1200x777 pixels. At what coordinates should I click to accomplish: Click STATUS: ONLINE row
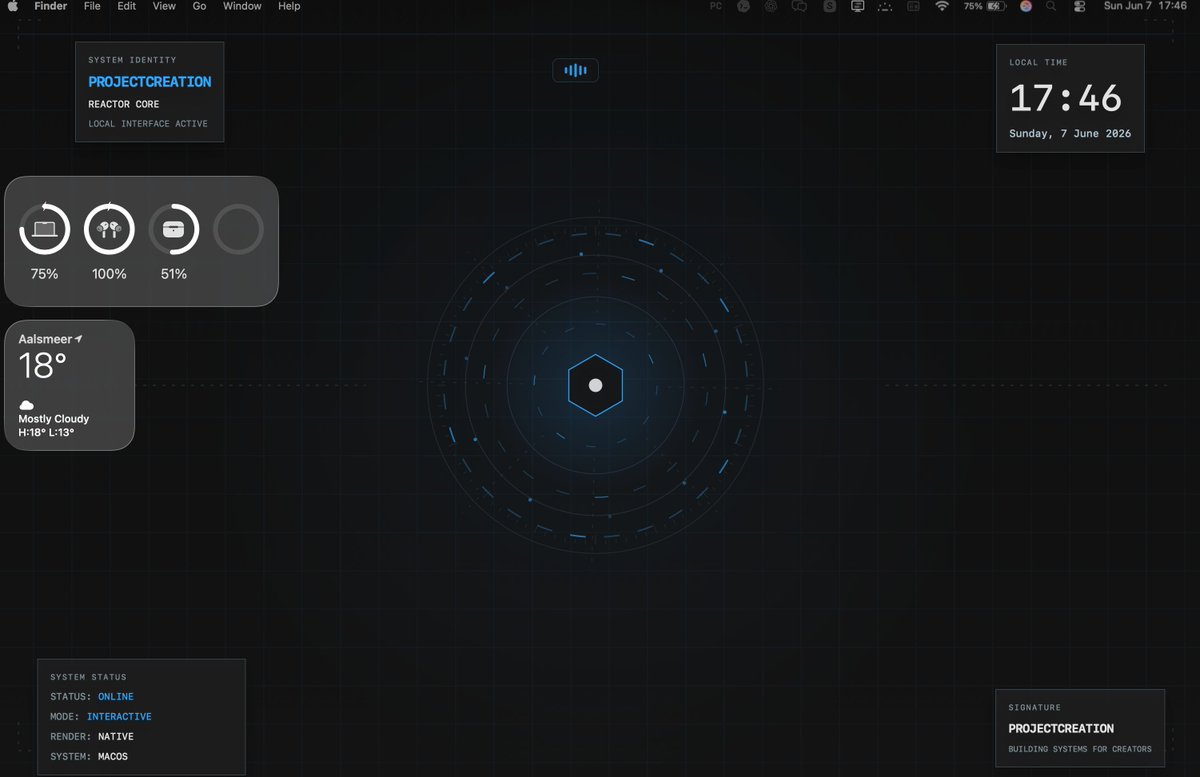tap(92, 697)
